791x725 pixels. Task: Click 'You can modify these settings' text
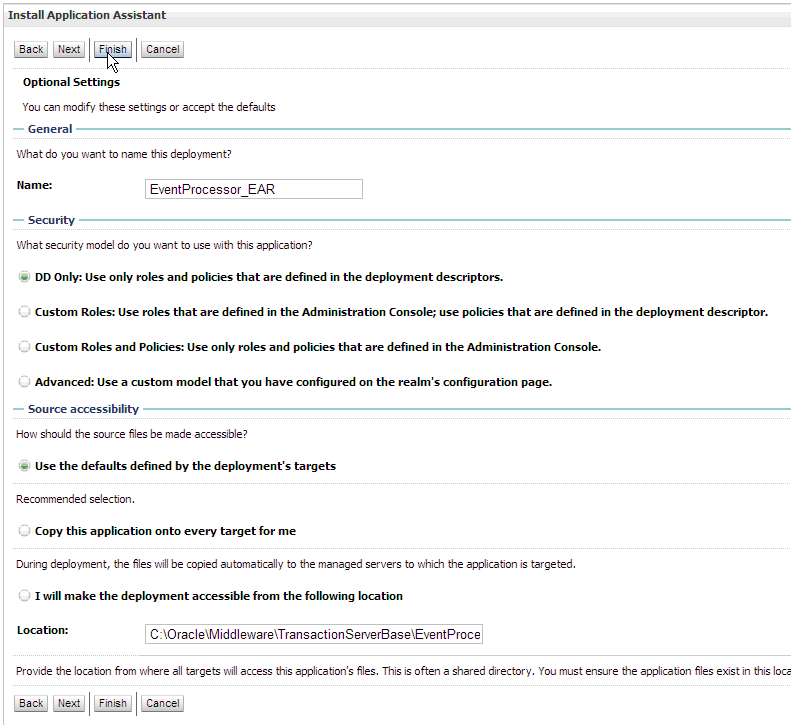[x=149, y=107]
